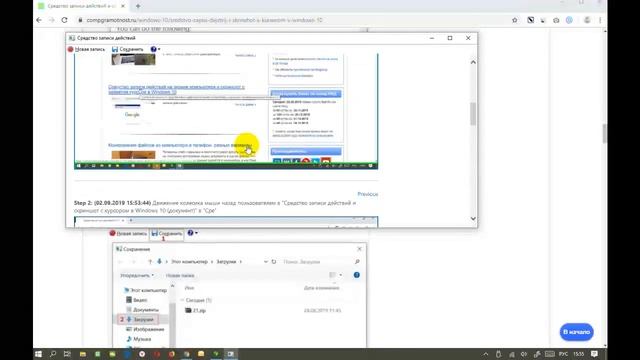Go back with Chrome back arrow
Image resolution: width=640 pixels, height=360 pixels.
click(39, 20)
